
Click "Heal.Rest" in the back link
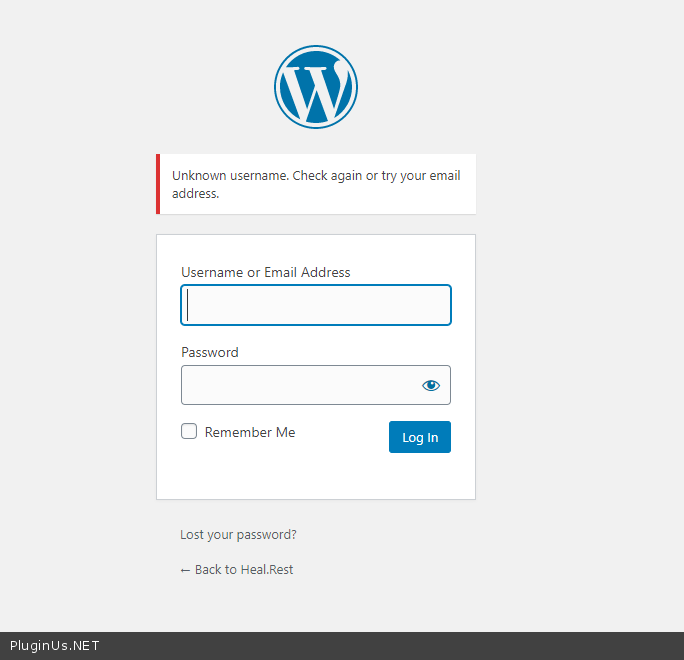[x=267, y=570]
